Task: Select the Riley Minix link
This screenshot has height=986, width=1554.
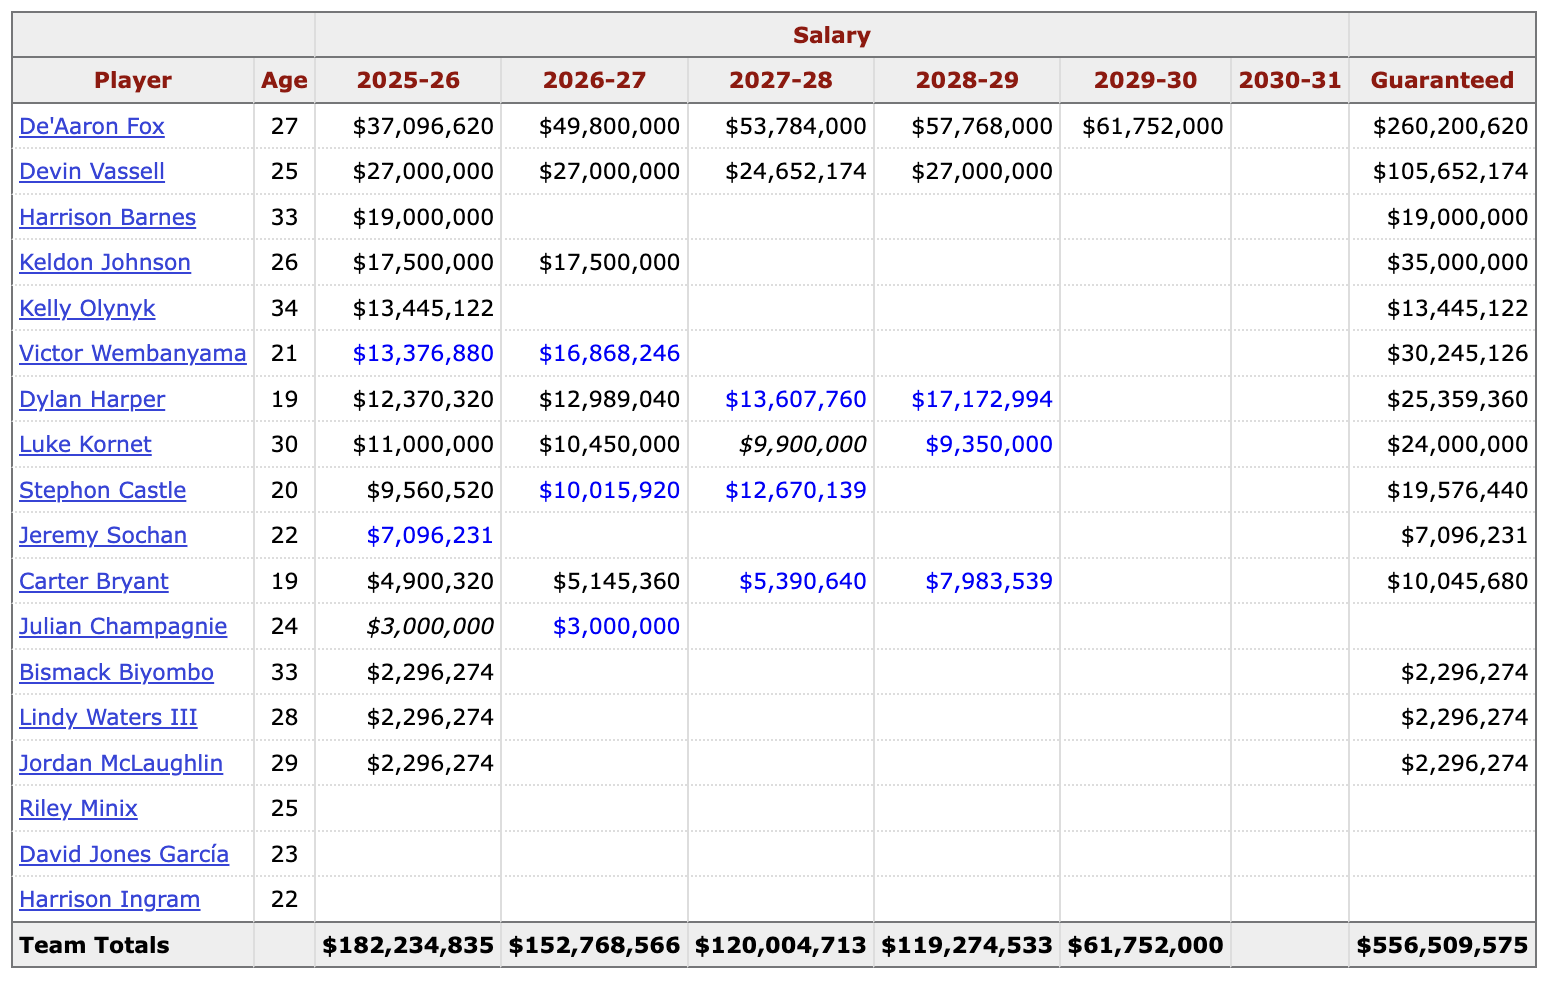Action: 78,808
